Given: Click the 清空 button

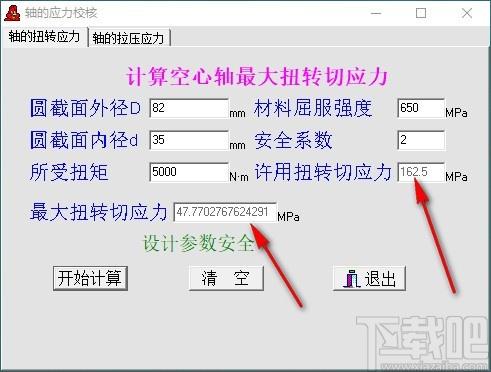Looking at the screenshot, I should [x=226, y=278].
